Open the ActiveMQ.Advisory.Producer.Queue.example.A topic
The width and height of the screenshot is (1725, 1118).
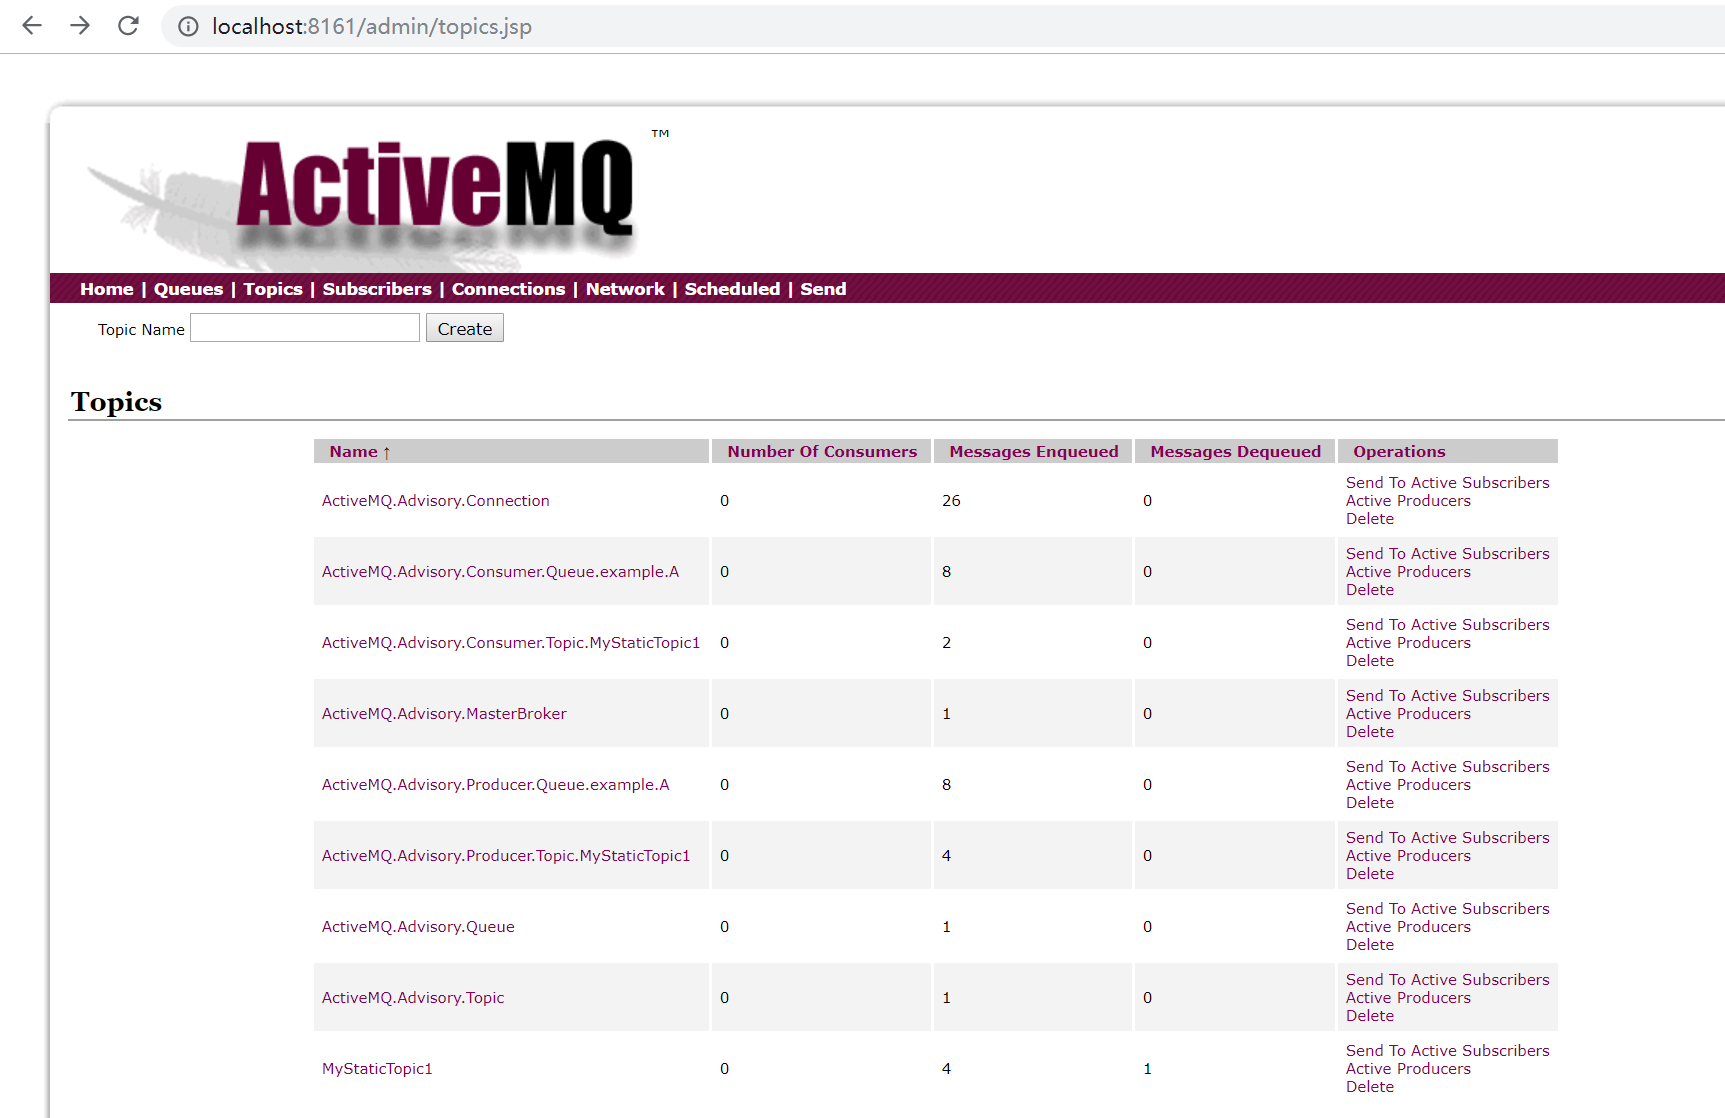[496, 785]
